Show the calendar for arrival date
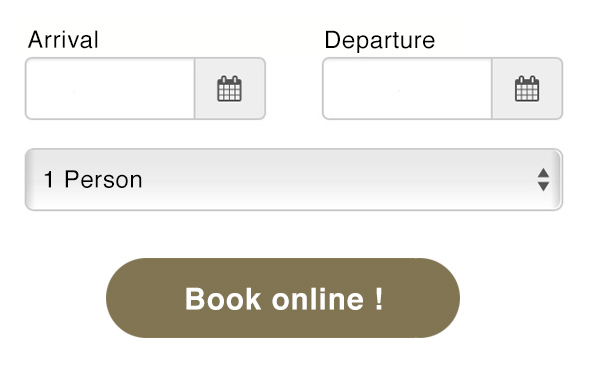 [x=230, y=89]
